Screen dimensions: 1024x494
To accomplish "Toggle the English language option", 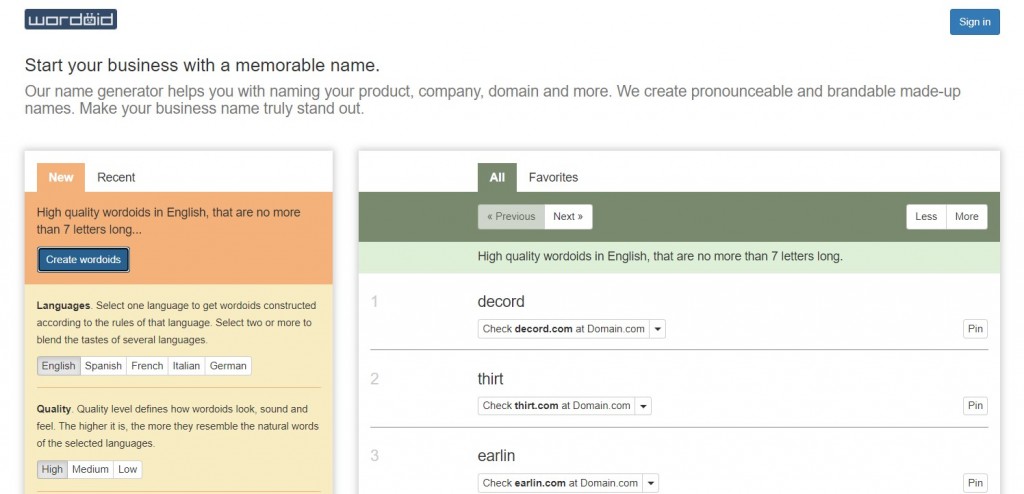I will (x=58, y=365).
